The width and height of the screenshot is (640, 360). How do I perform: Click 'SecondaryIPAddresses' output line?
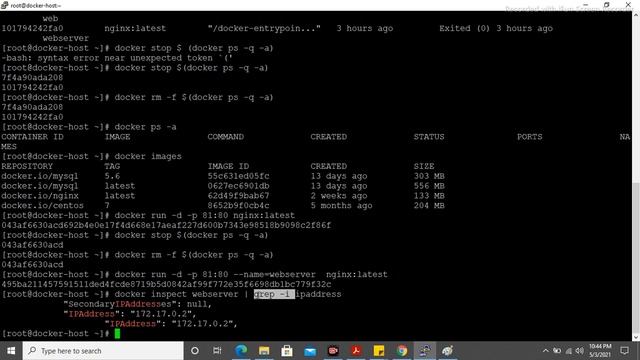138,304
